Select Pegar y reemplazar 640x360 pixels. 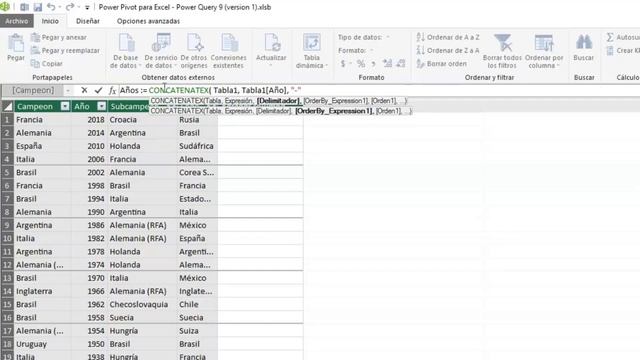click(65, 51)
